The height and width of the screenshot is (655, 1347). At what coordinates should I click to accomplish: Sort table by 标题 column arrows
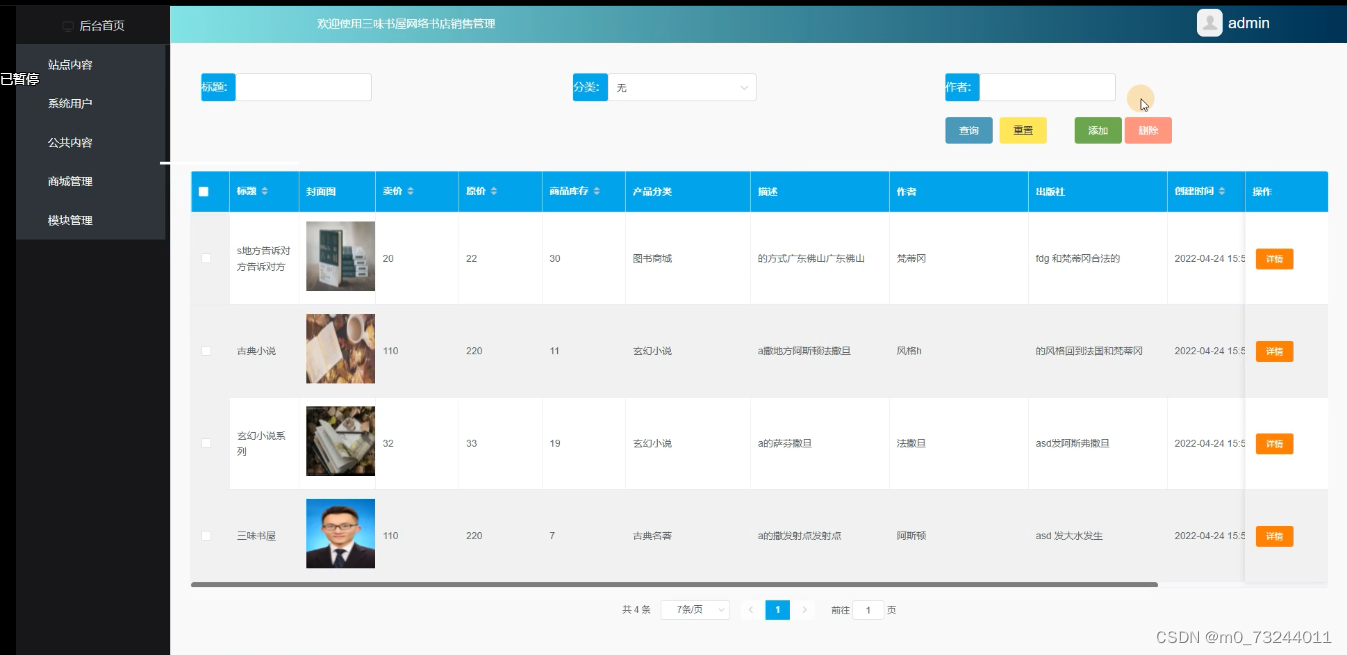tap(265, 191)
